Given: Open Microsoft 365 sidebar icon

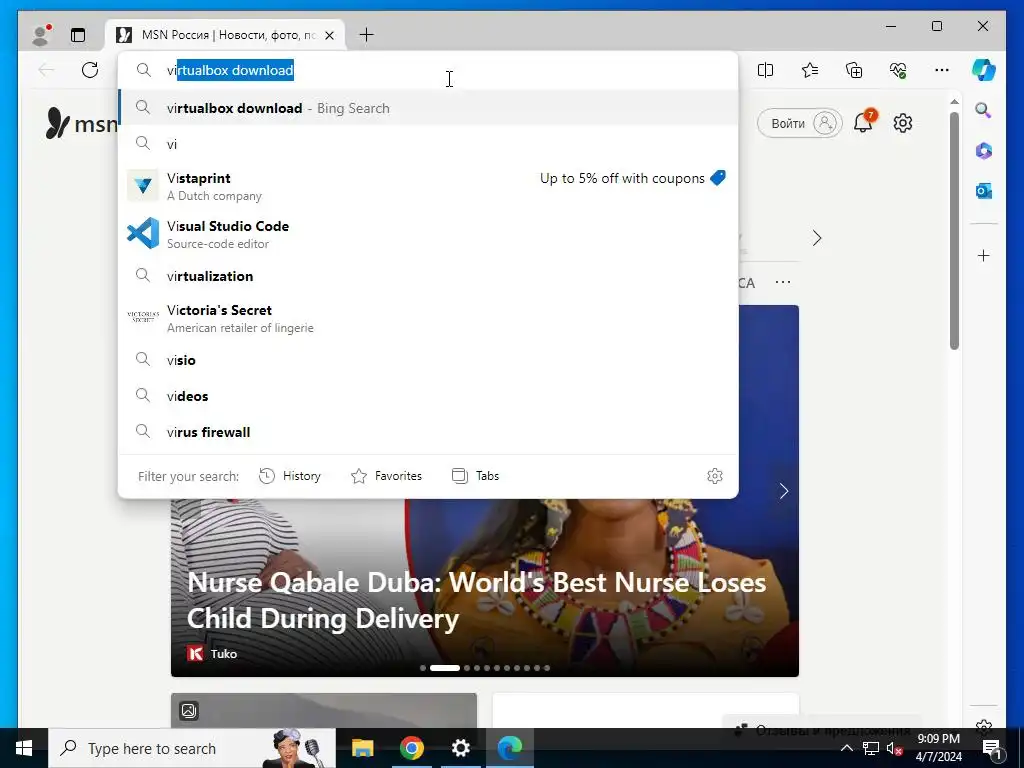Looking at the screenshot, I should [984, 151].
